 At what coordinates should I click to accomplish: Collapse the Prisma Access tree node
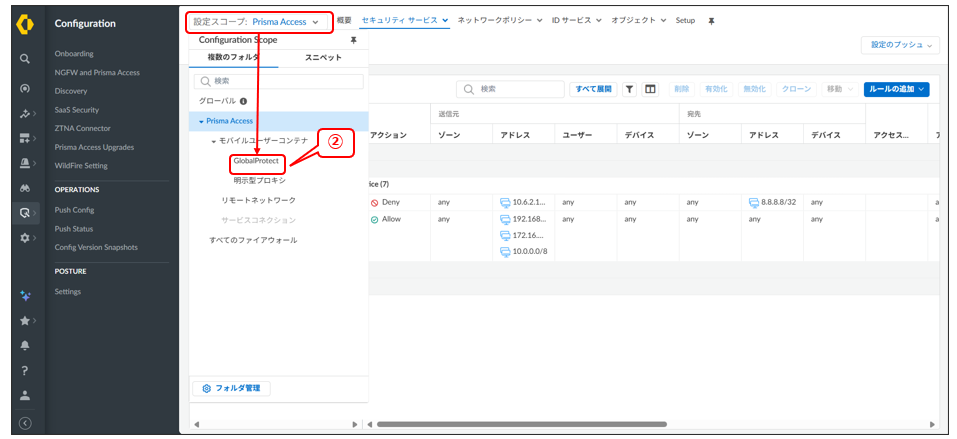(201, 122)
